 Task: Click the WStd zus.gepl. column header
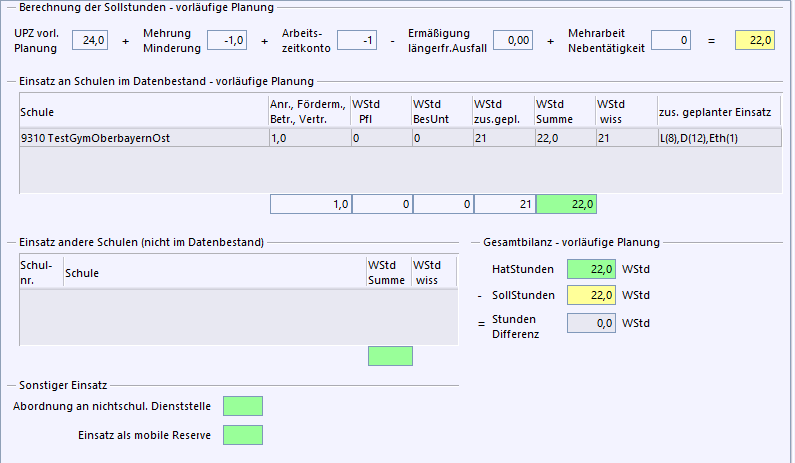click(x=503, y=112)
